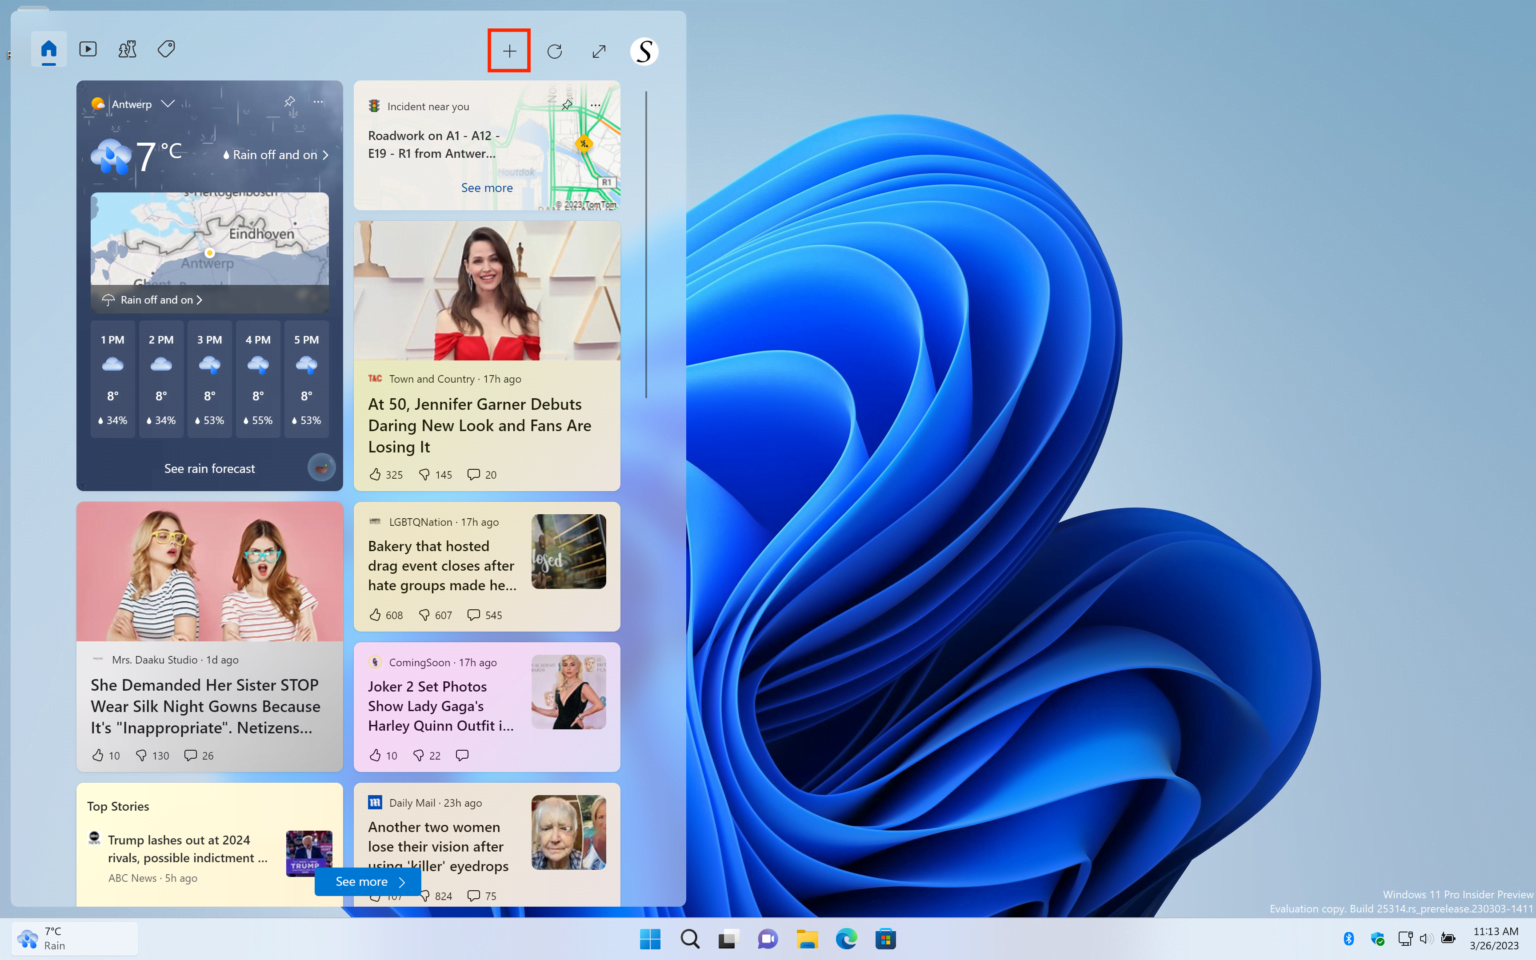1536x960 pixels.
Task: Launch Windows Search from the taskbar
Action: point(689,938)
